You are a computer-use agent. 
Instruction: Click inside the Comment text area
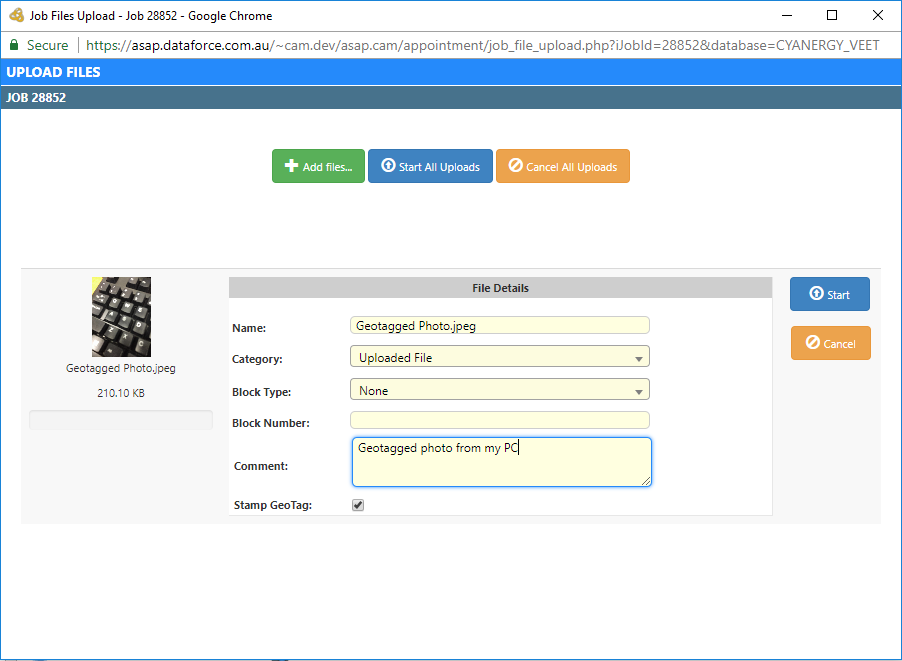coord(500,462)
